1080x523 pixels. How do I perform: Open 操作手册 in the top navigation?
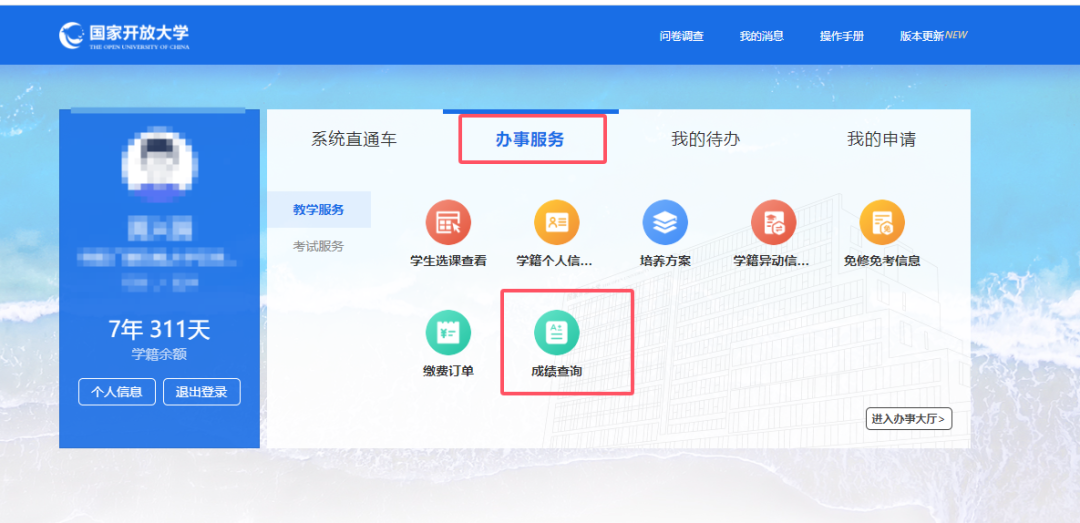(842, 37)
